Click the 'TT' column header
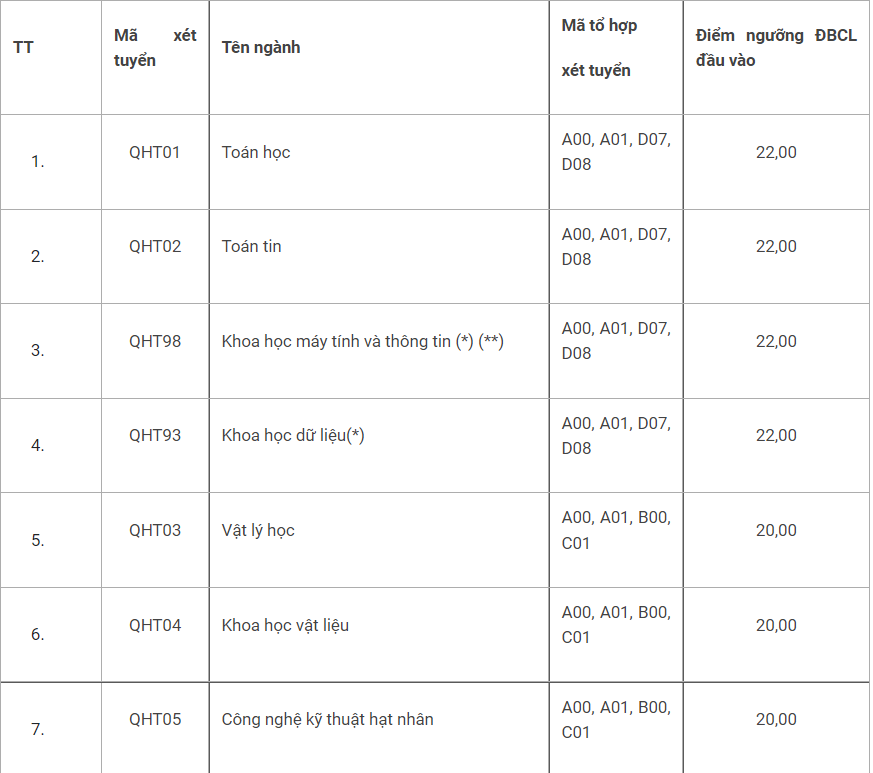This screenshot has width=873, height=773. click(x=23, y=48)
